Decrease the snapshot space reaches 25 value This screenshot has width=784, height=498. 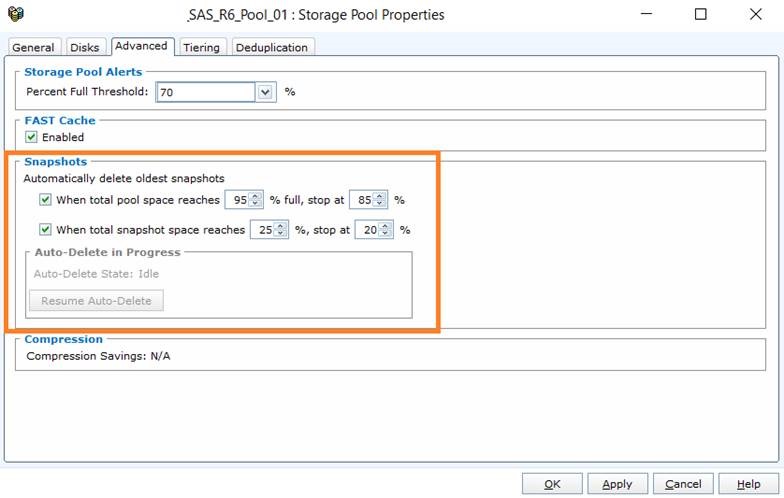point(280,233)
